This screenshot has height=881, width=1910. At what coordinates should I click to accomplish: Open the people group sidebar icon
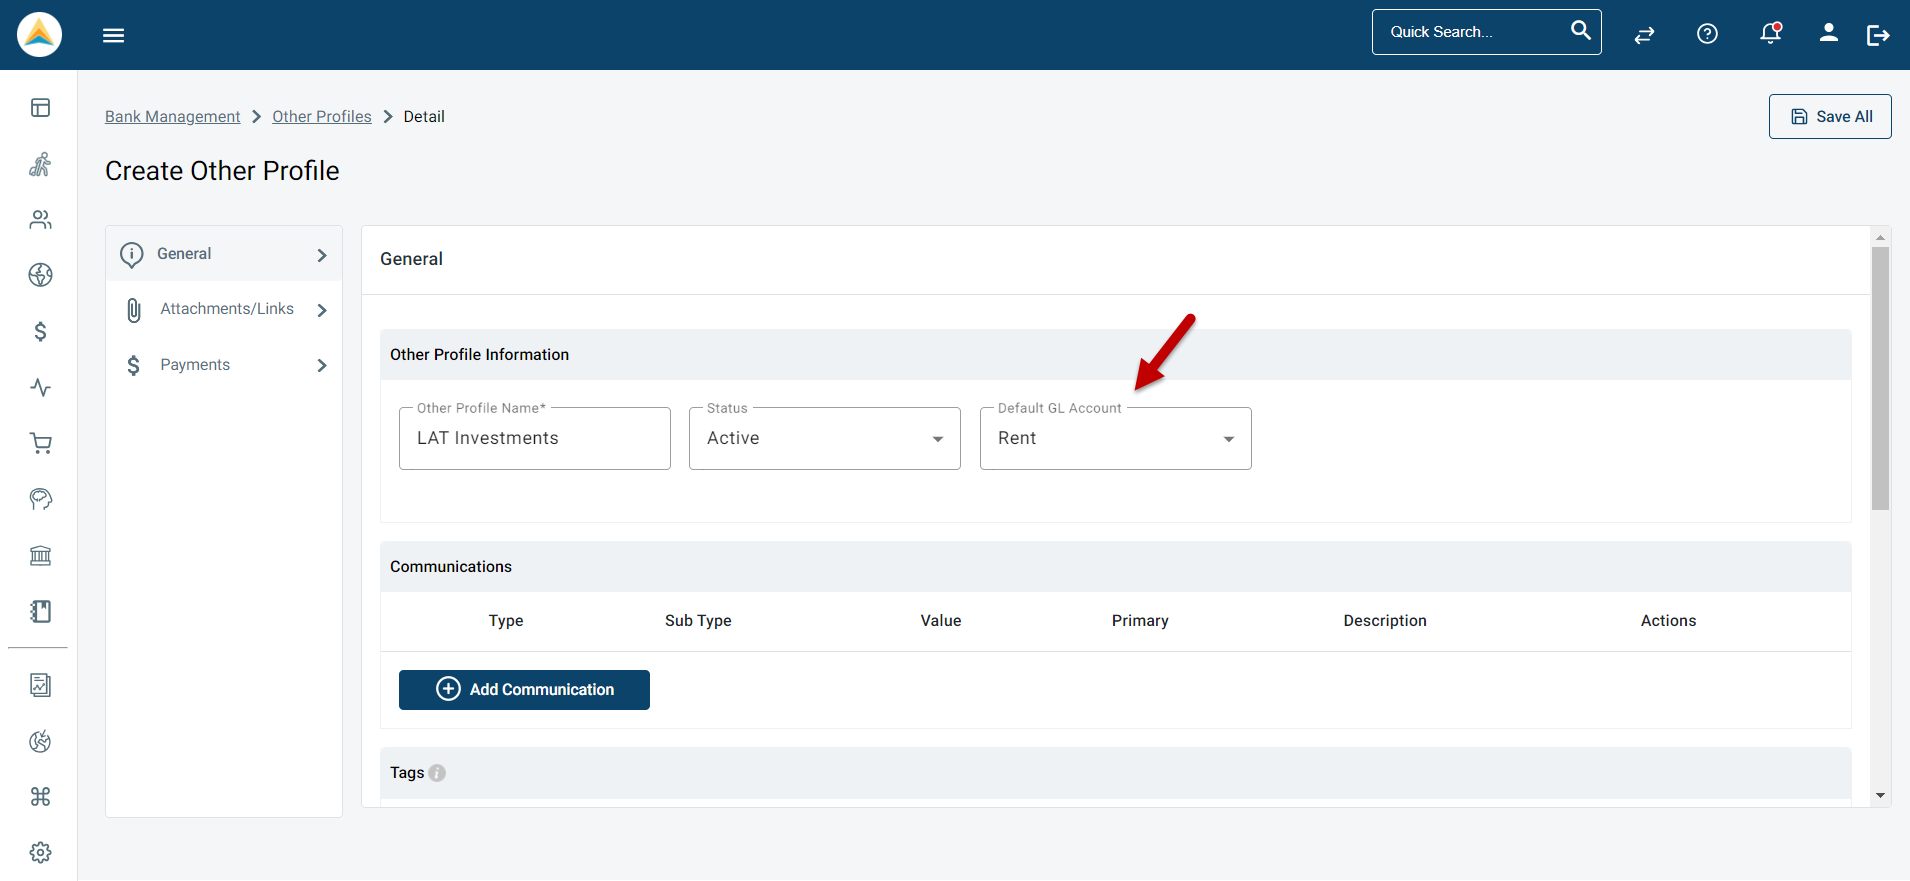click(x=40, y=220)
